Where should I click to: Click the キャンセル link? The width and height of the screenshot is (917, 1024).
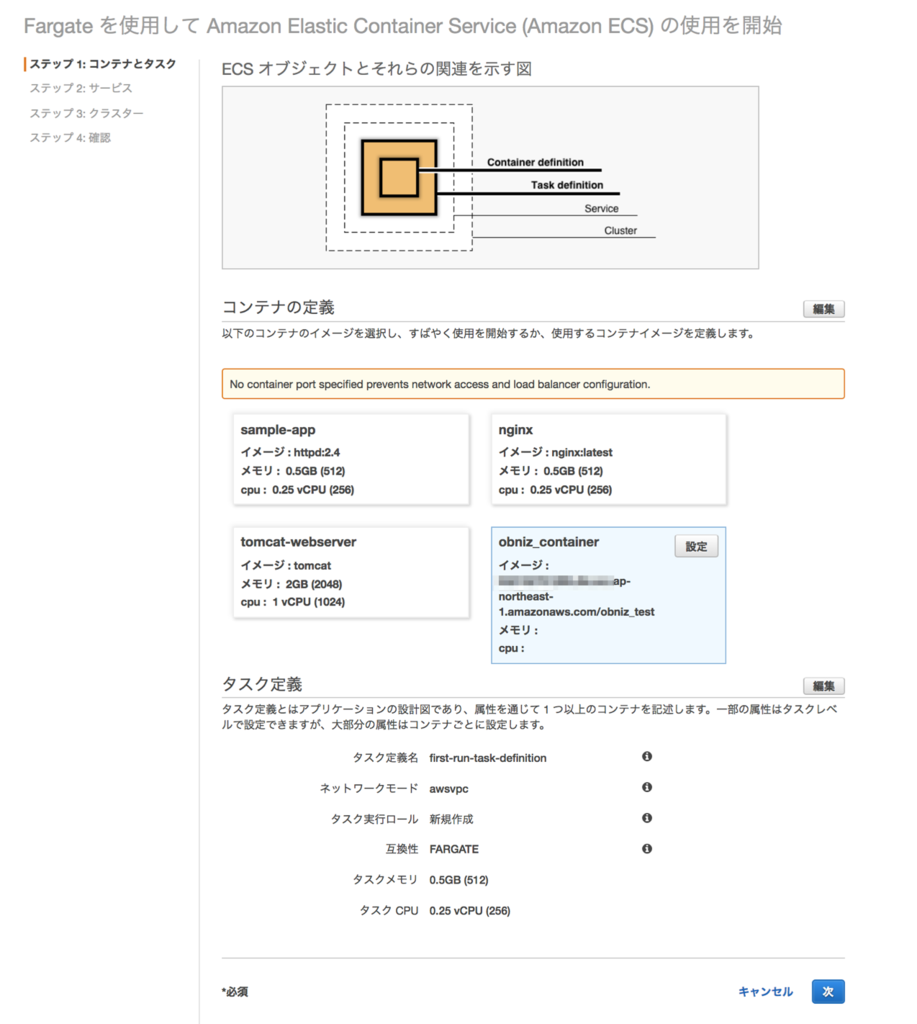tap(765, 991)
